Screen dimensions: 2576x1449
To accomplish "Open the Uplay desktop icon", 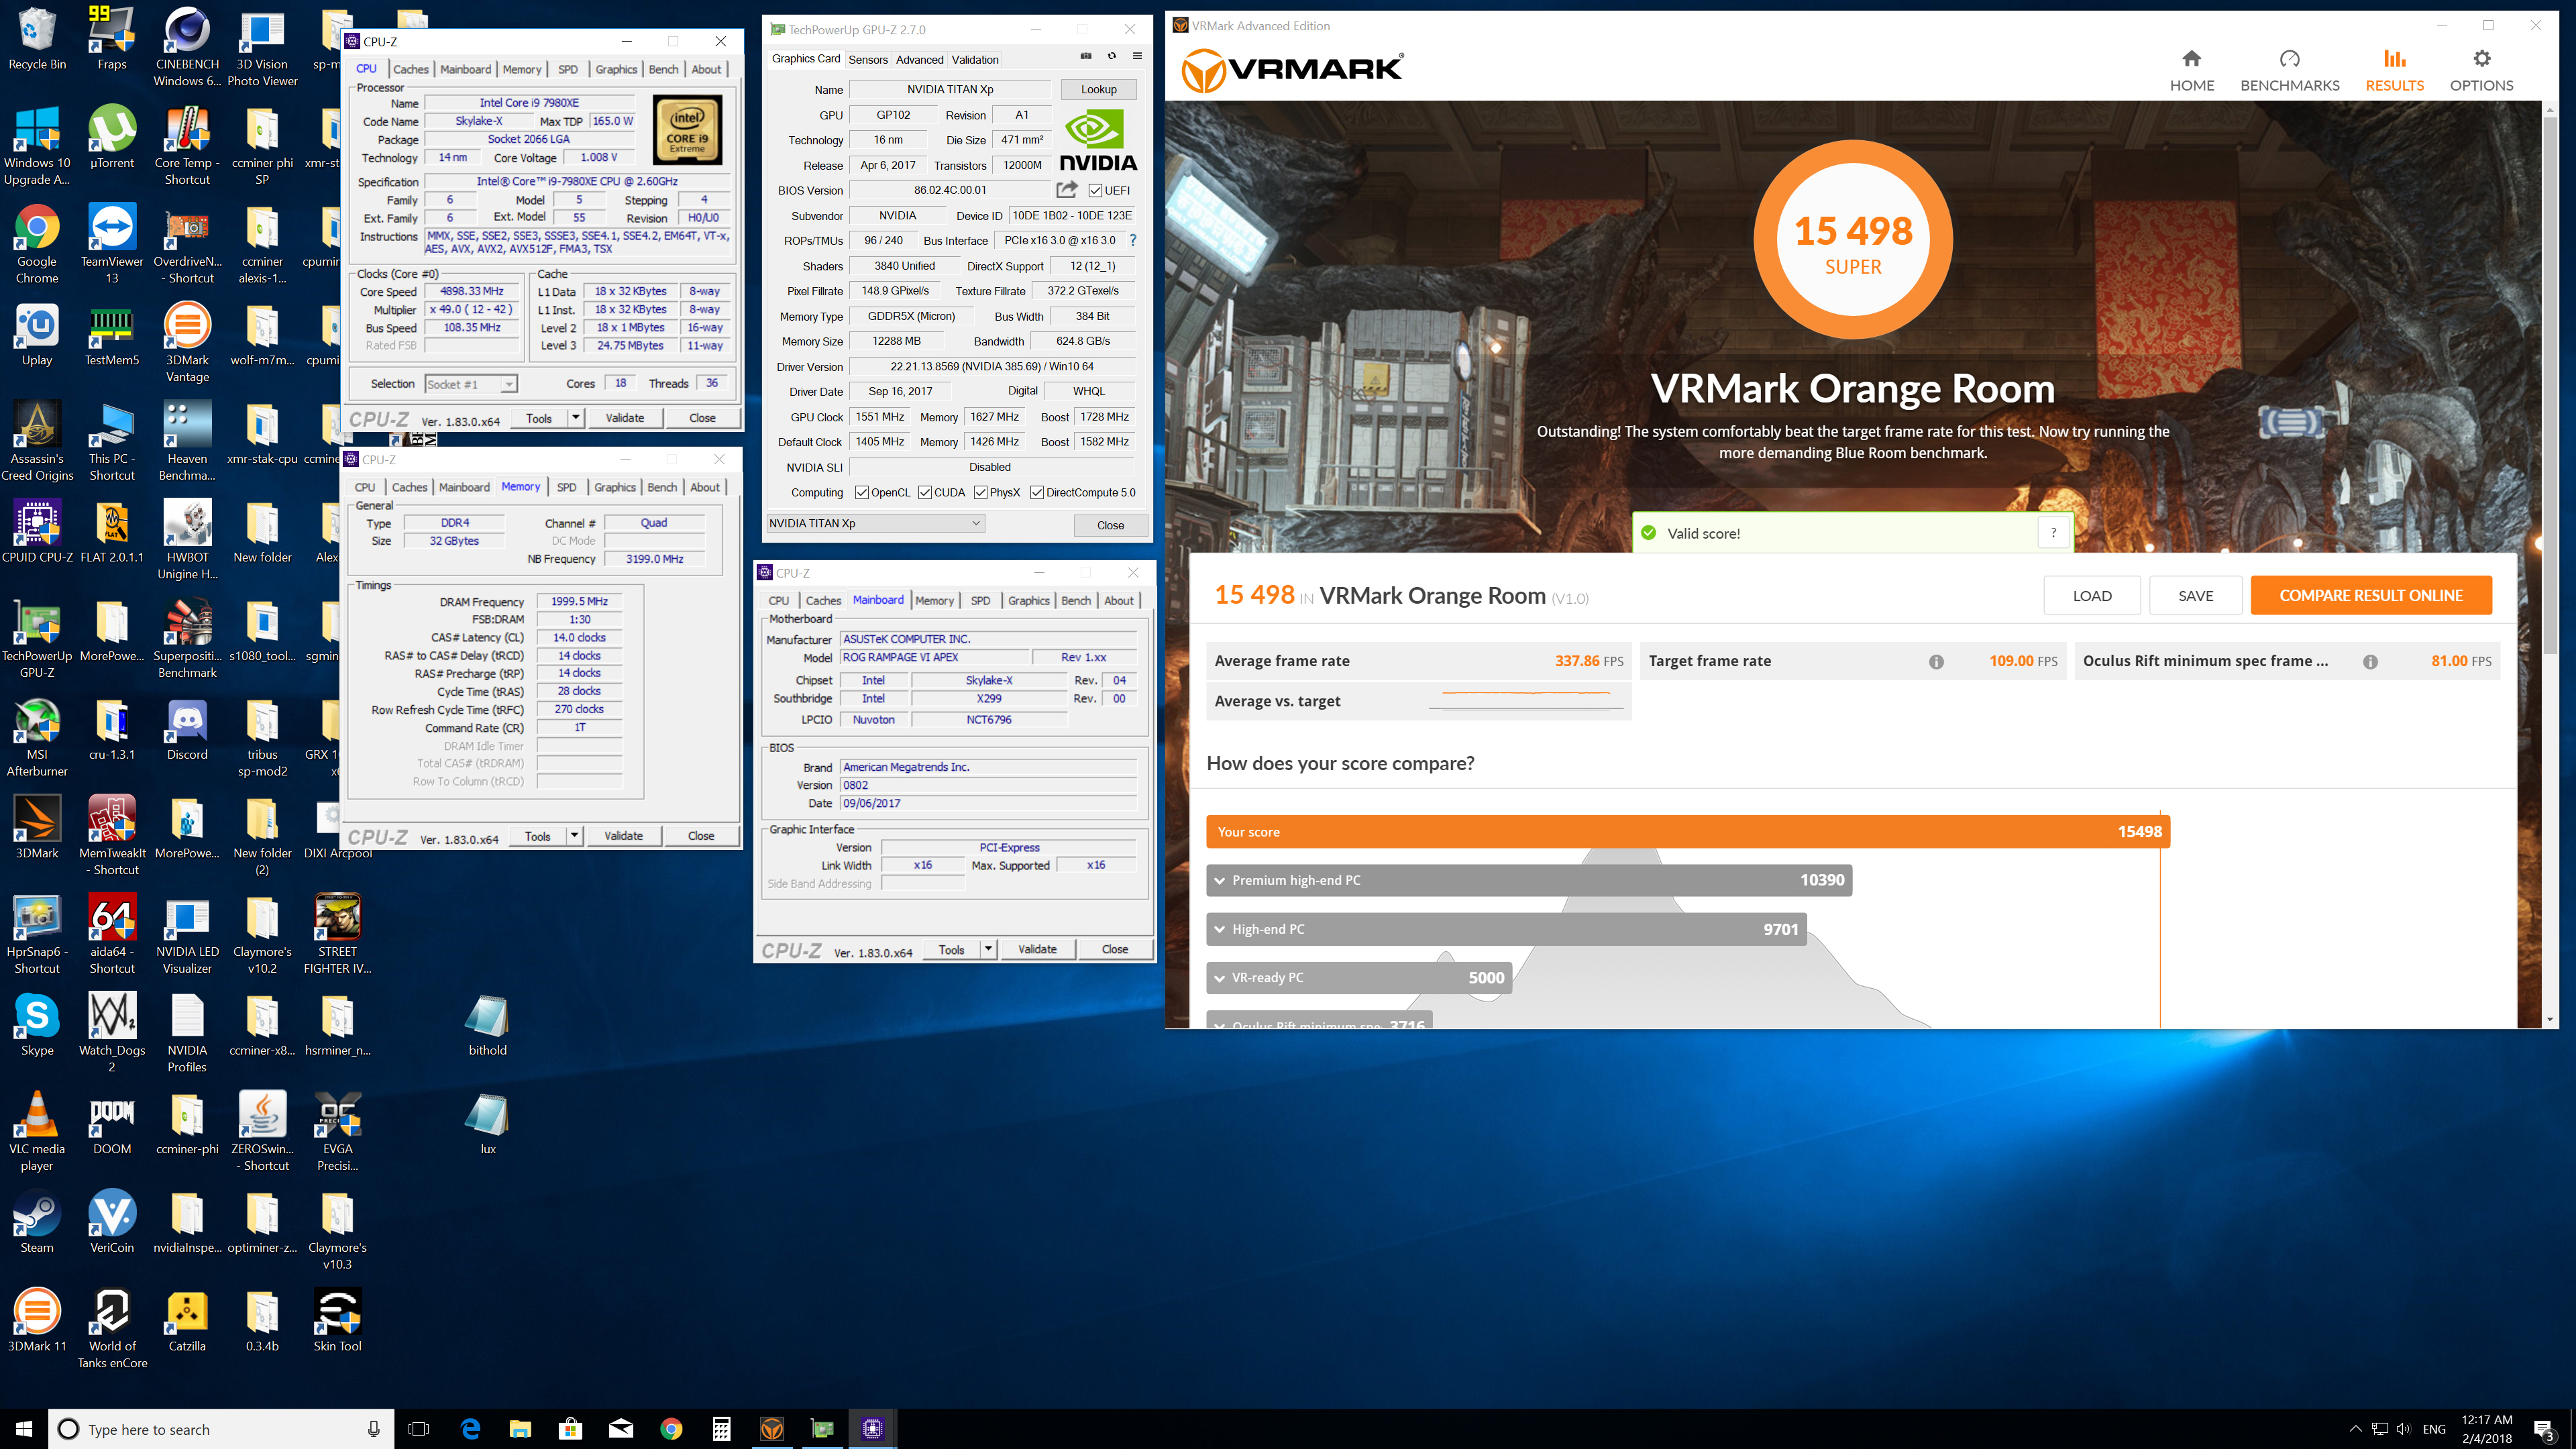I will click(37, 335).
